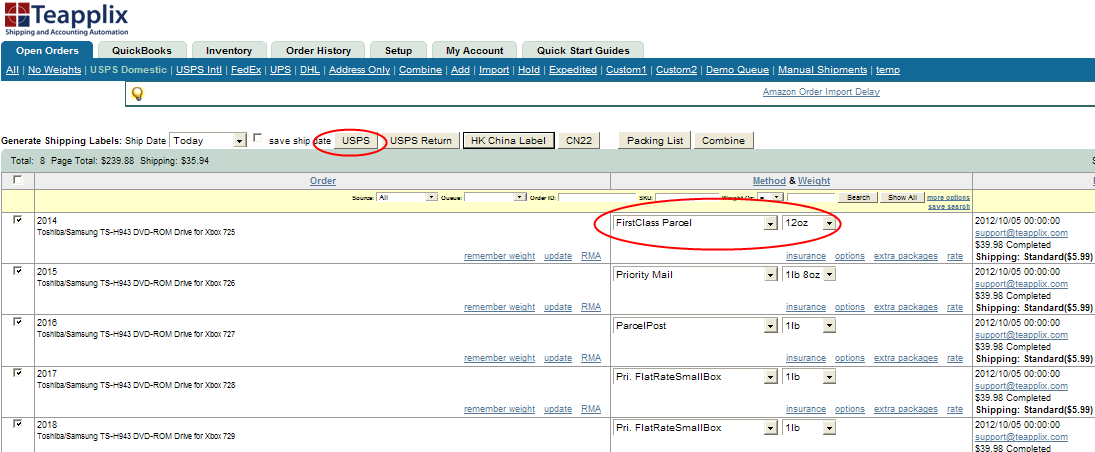Image resolution: width=1095 pixels, height=452 pixels.
Task: Click the rate link for order 2016
Action: [955, 358]
